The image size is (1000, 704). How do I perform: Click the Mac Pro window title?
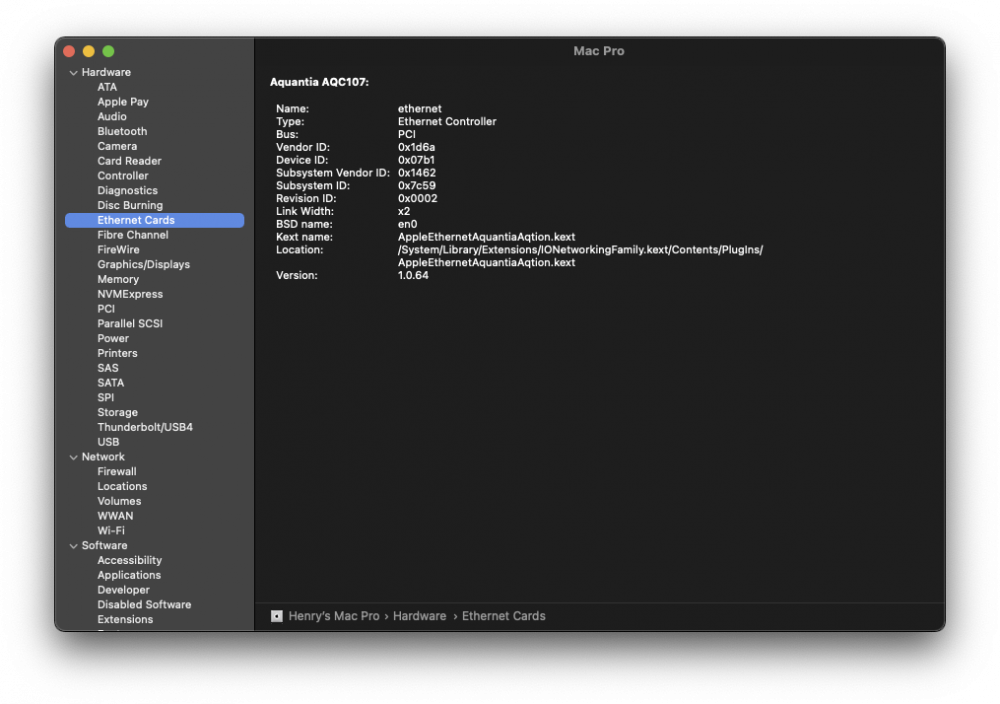[x=598, y=51]
